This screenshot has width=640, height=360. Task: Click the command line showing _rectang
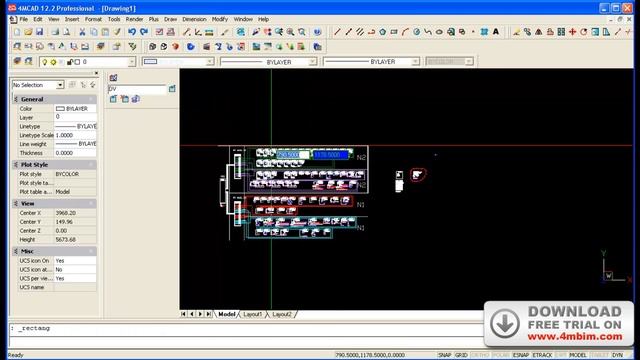[x=245, y=328]
